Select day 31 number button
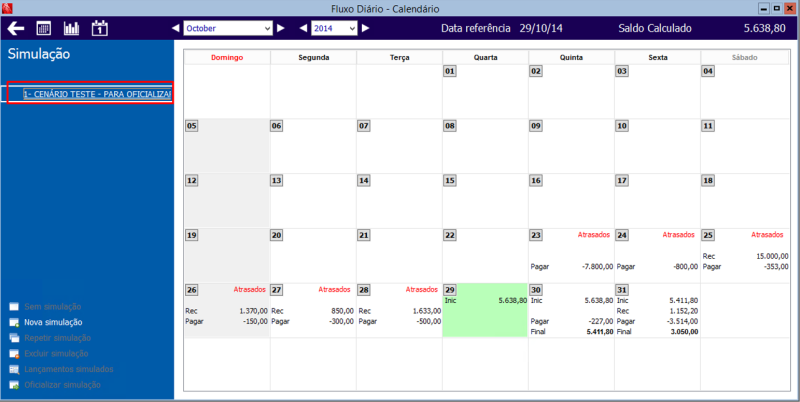 621,290
